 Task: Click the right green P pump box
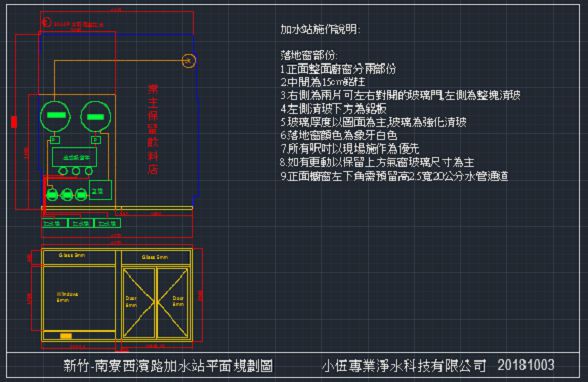(x=96, y=140)
